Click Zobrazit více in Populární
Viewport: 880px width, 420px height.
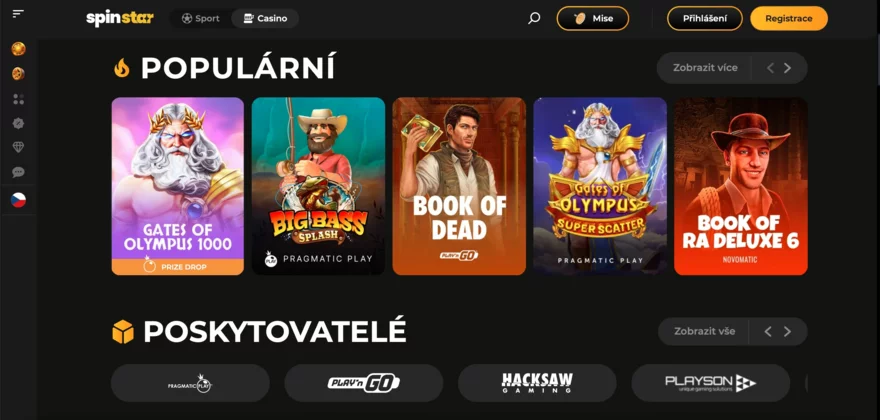(705, 68)
